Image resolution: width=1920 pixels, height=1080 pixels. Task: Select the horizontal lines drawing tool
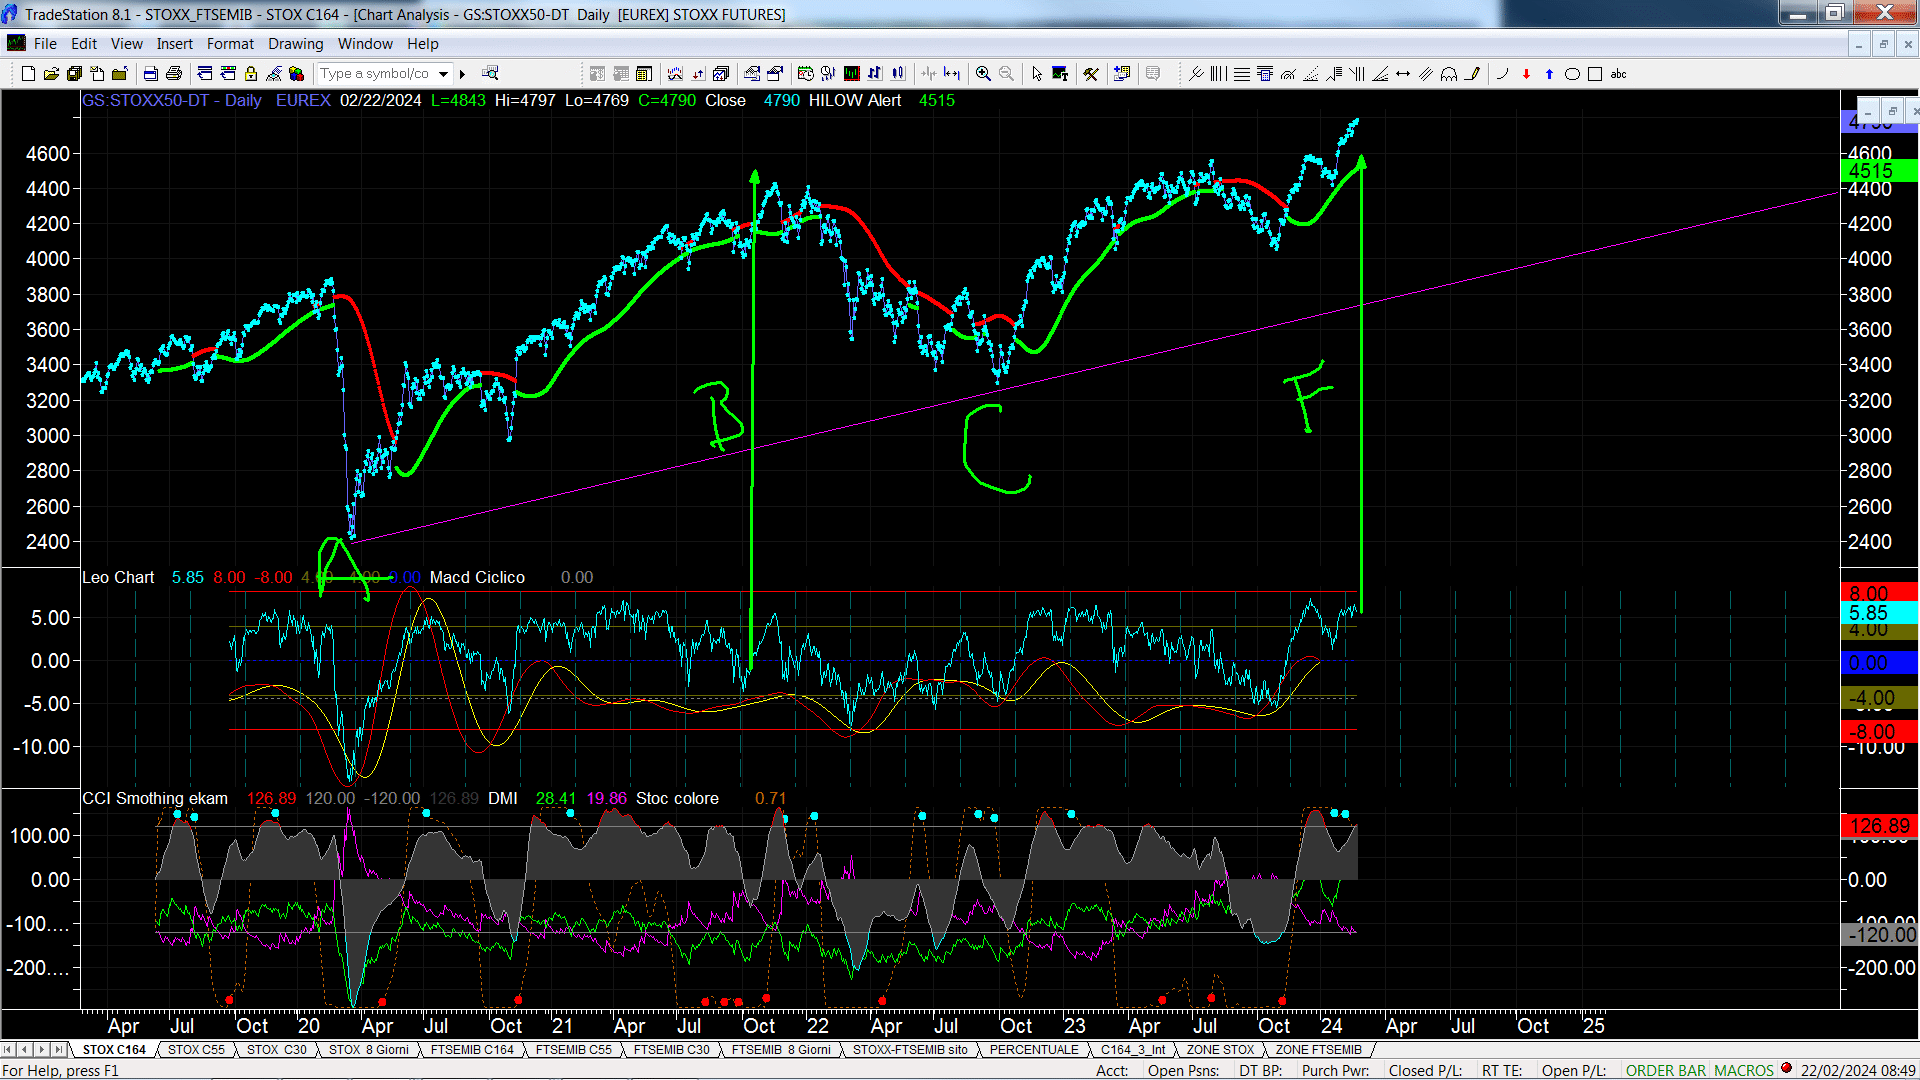coord(1241,73)
